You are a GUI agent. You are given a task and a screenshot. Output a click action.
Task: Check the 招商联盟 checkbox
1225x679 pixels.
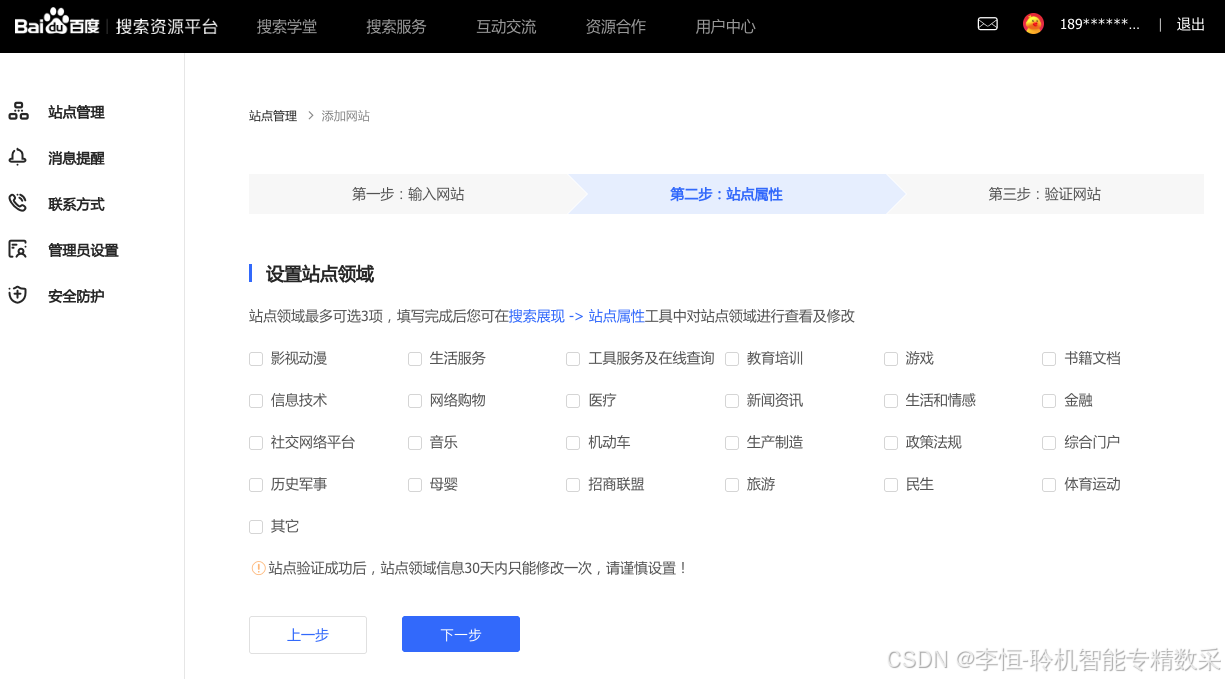tap(573, 485)
